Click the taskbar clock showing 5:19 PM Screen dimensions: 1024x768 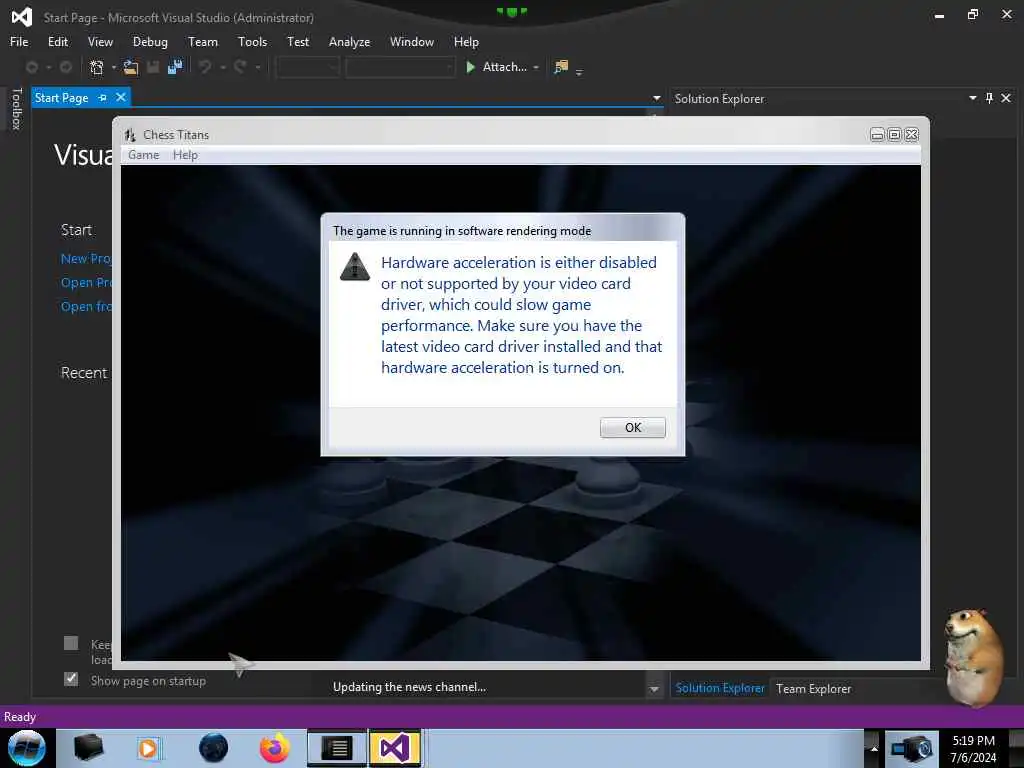point(973,749)
